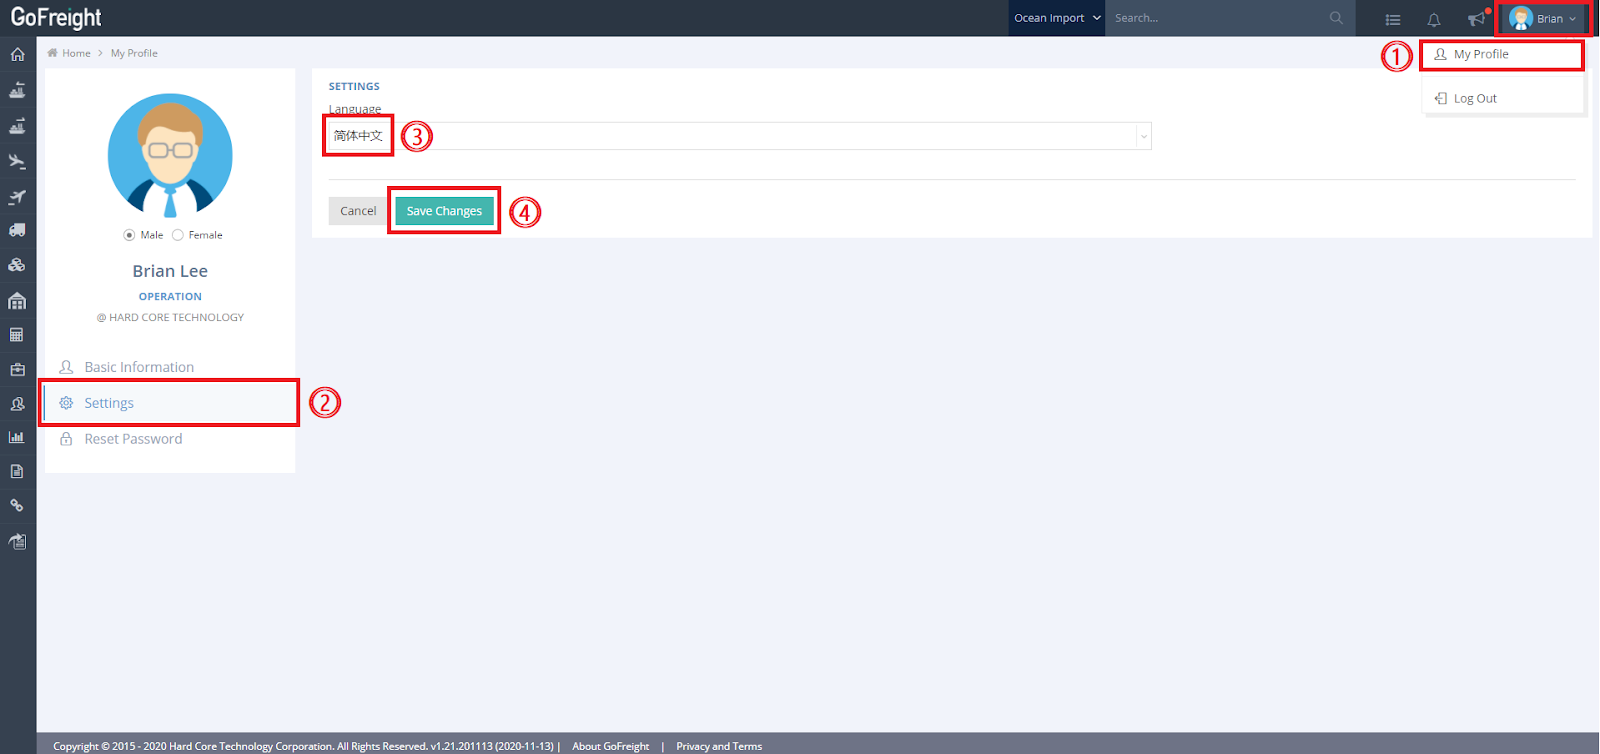Open the warehouse icon in the sidebar
The image size is (1600, 754).
click(x=17, y=301)
